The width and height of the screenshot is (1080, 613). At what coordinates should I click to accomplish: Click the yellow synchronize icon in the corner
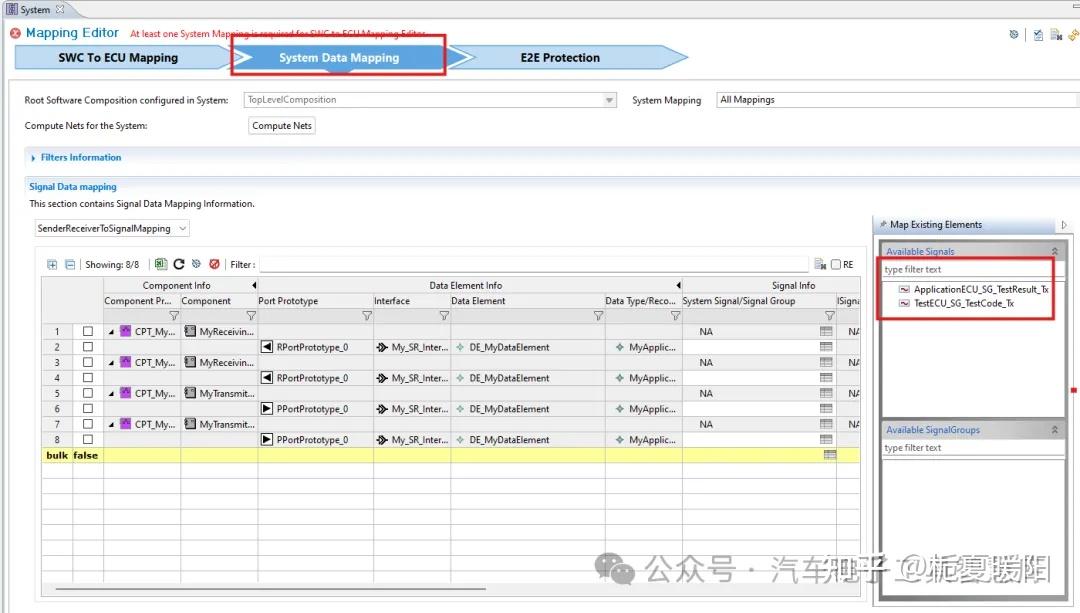(1073, 34)
